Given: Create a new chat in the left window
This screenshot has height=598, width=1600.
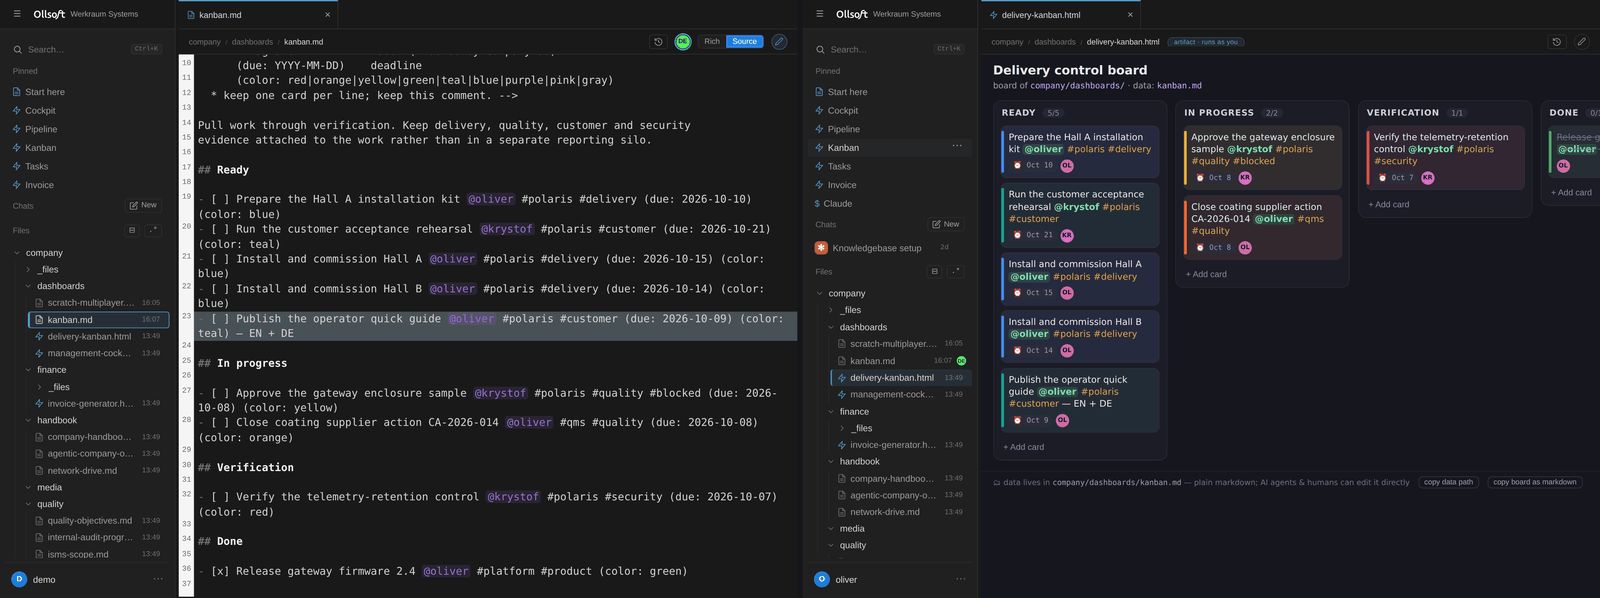Looking at the screenshot, I should (x=143, y=205).
